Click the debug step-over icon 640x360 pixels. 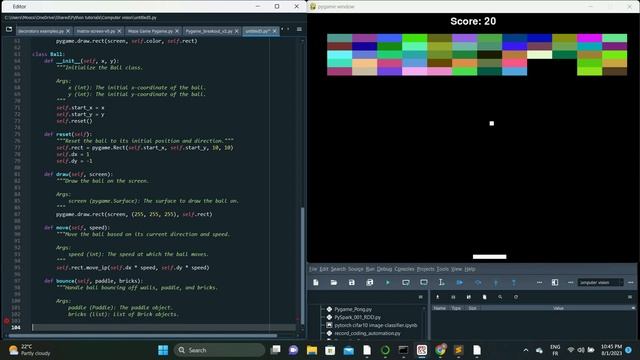click(x=478, y=282)
